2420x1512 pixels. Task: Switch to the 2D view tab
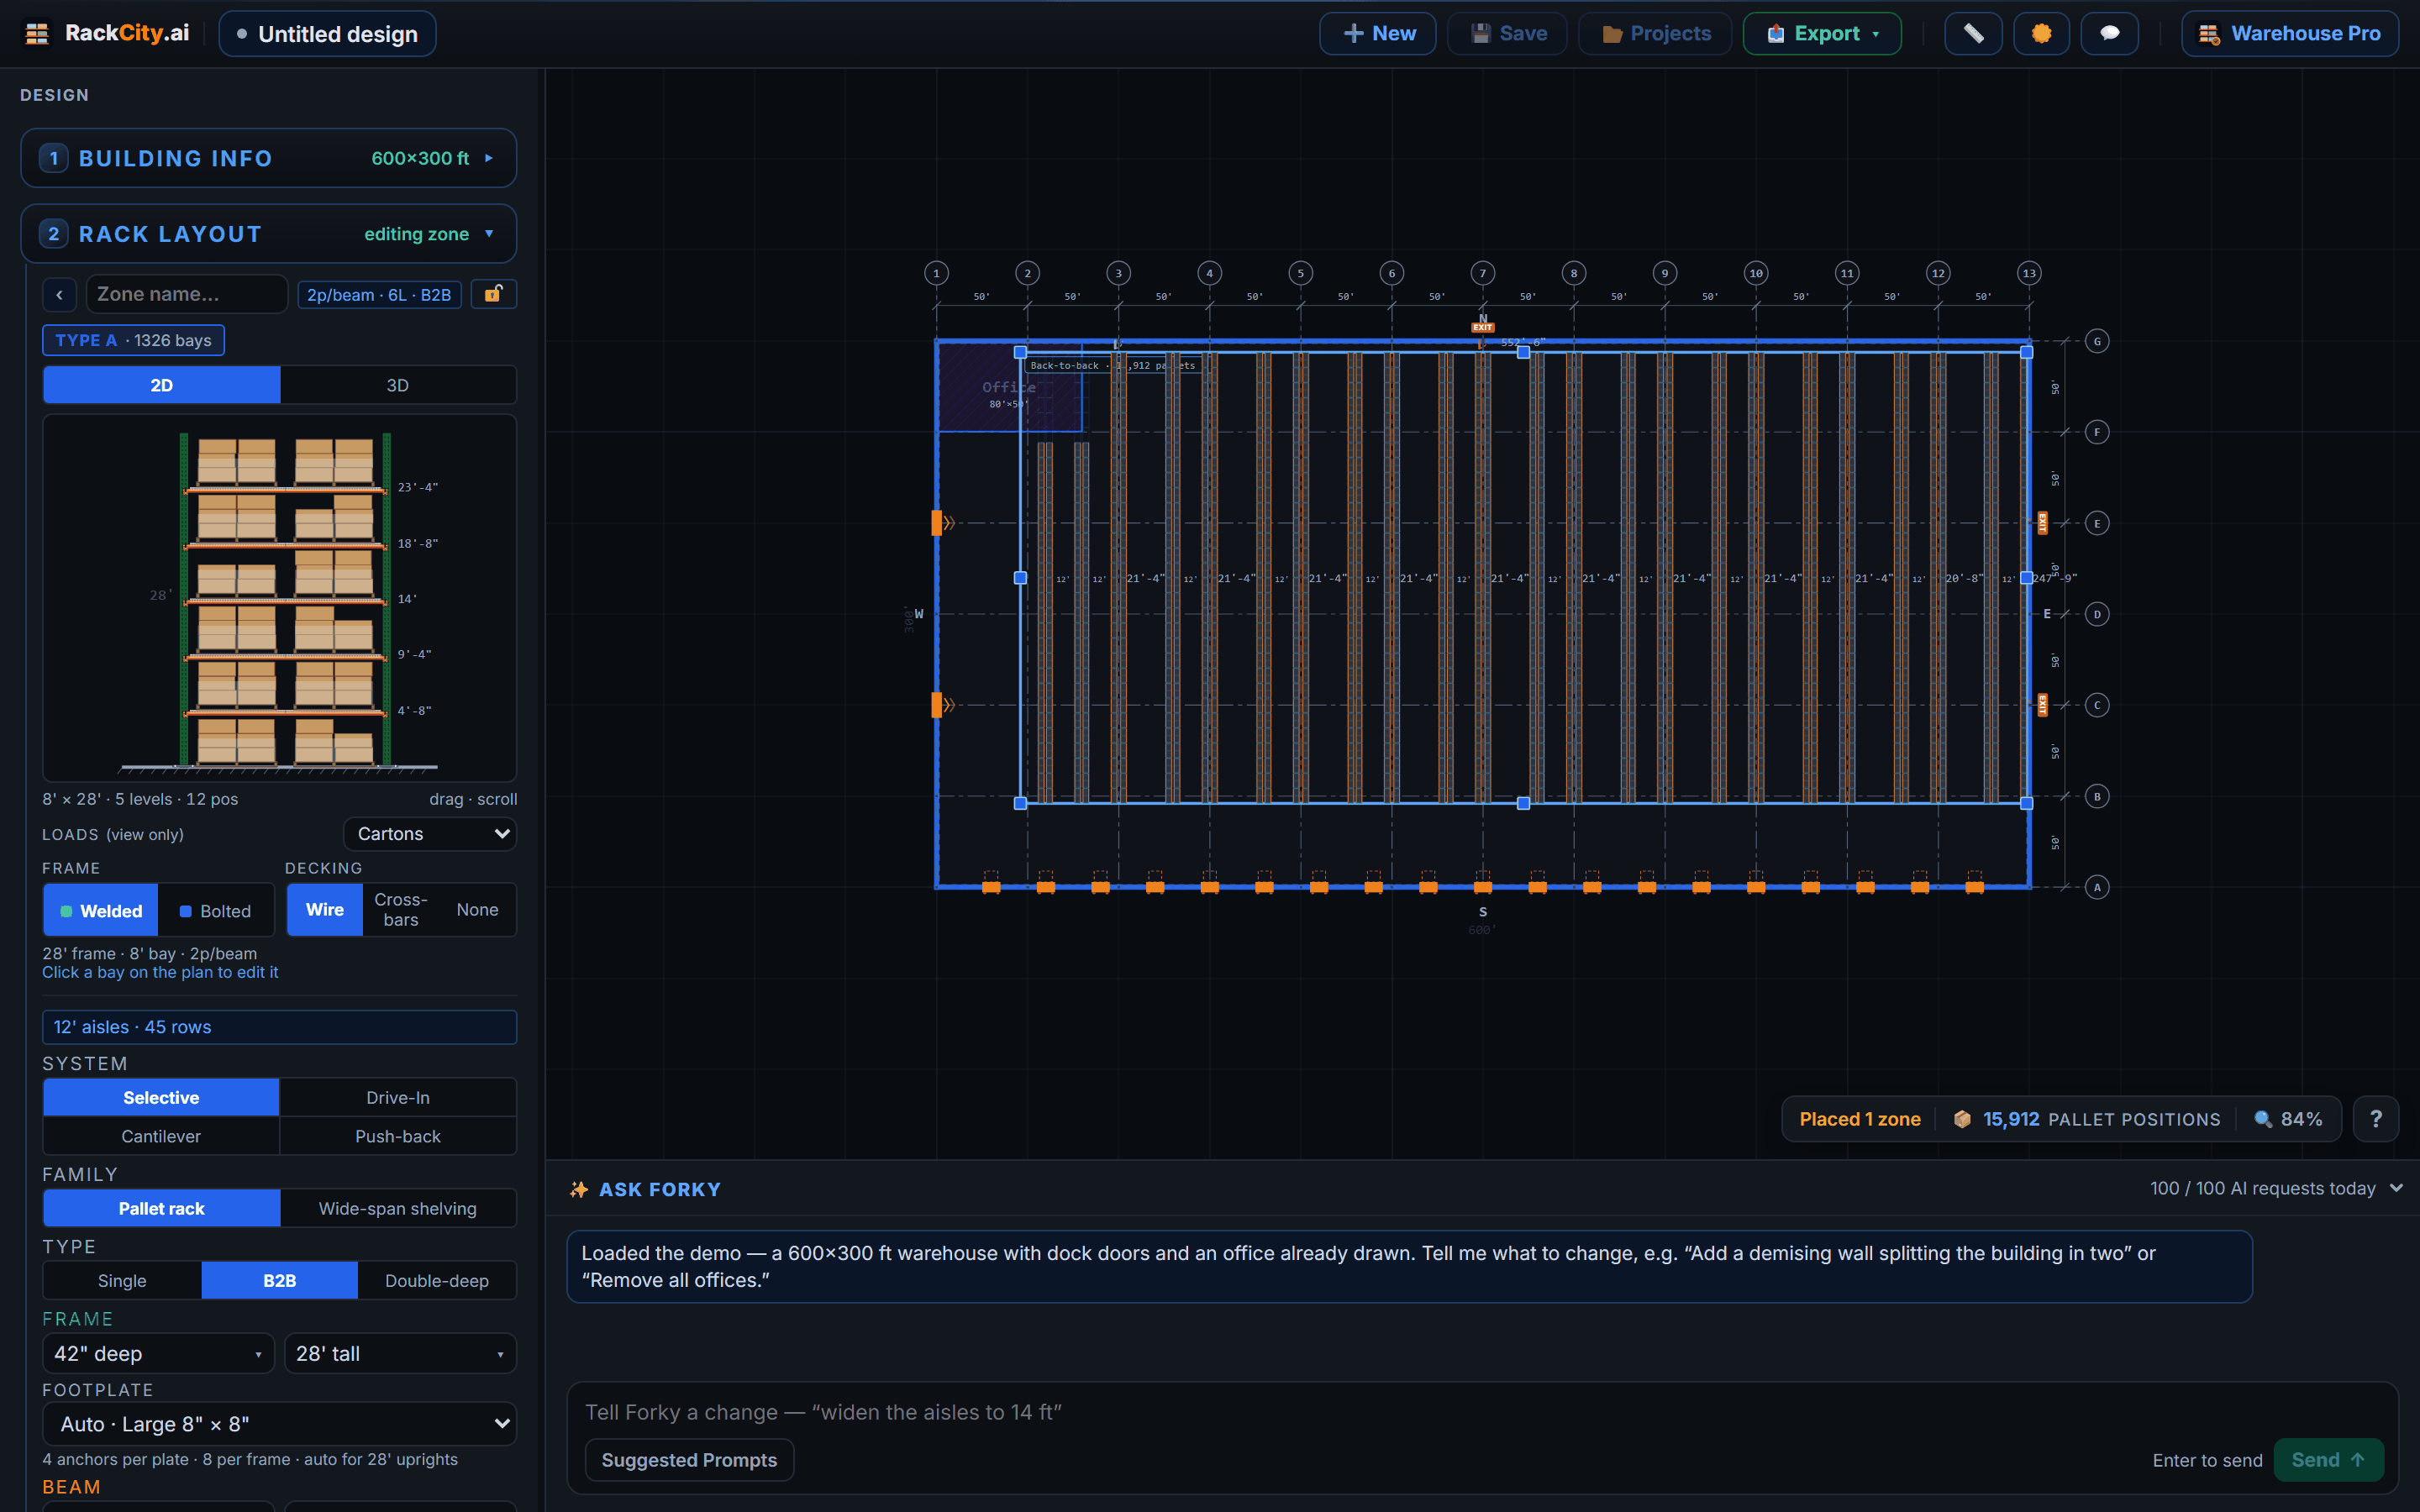coord(161,385)
